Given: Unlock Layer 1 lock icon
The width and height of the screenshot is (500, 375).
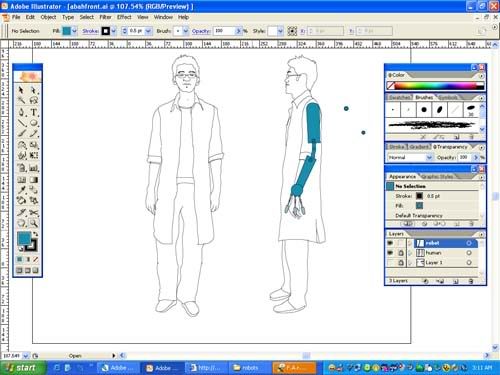Looking at the screenshot, I should tap(401, 263).
